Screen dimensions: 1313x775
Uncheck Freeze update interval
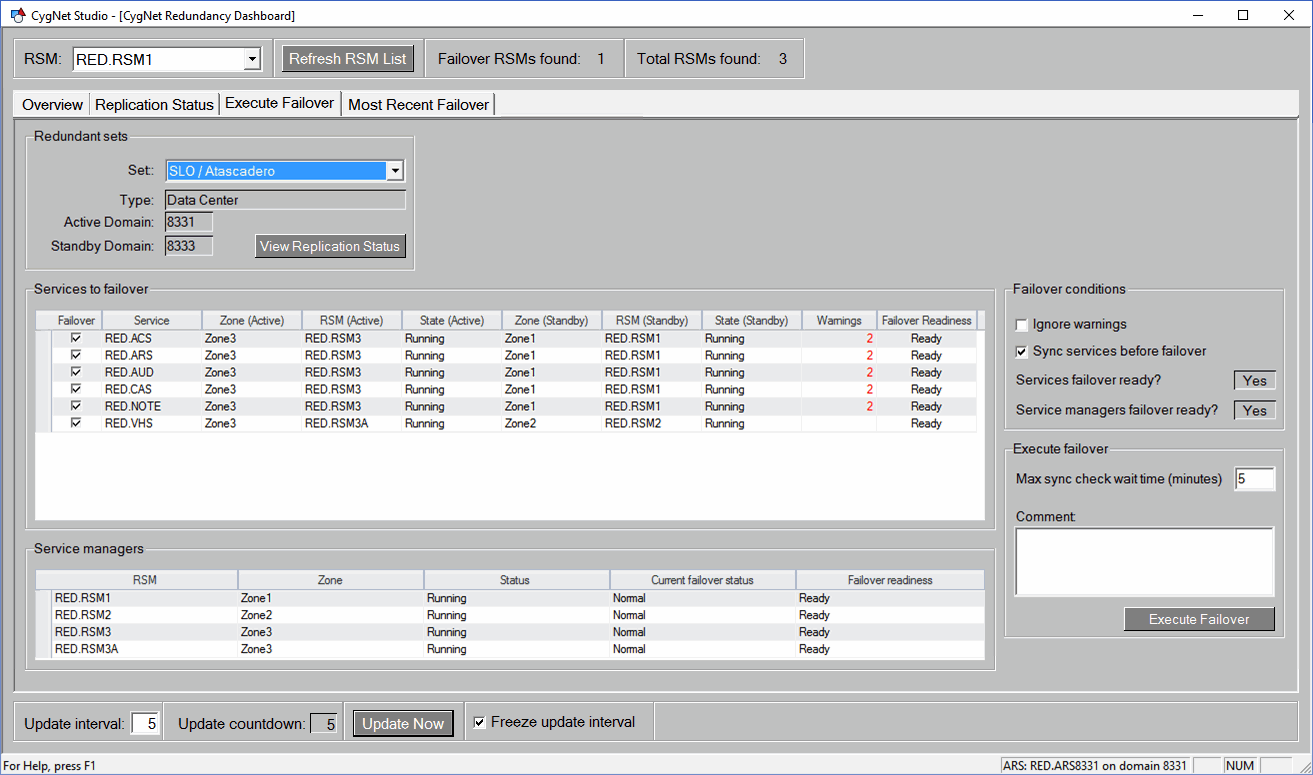(x=480, y=723)
